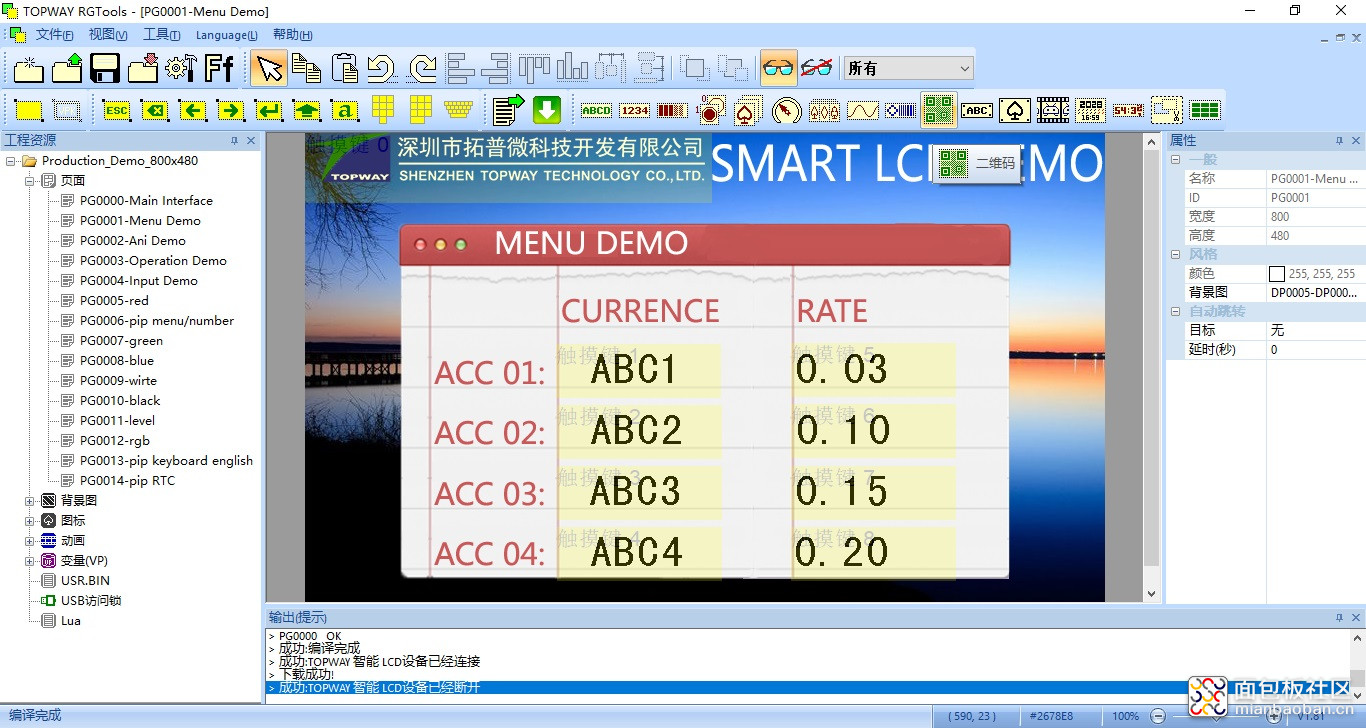The width and height of the screenshot is (1366, 728).
Task: Insert the backspace key element
Action: (154, 110)
